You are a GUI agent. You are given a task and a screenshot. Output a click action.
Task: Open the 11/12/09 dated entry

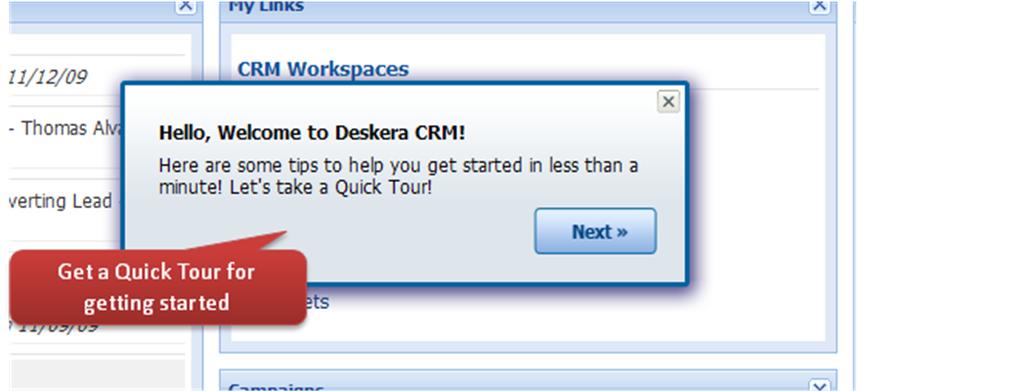pos(47,77)
